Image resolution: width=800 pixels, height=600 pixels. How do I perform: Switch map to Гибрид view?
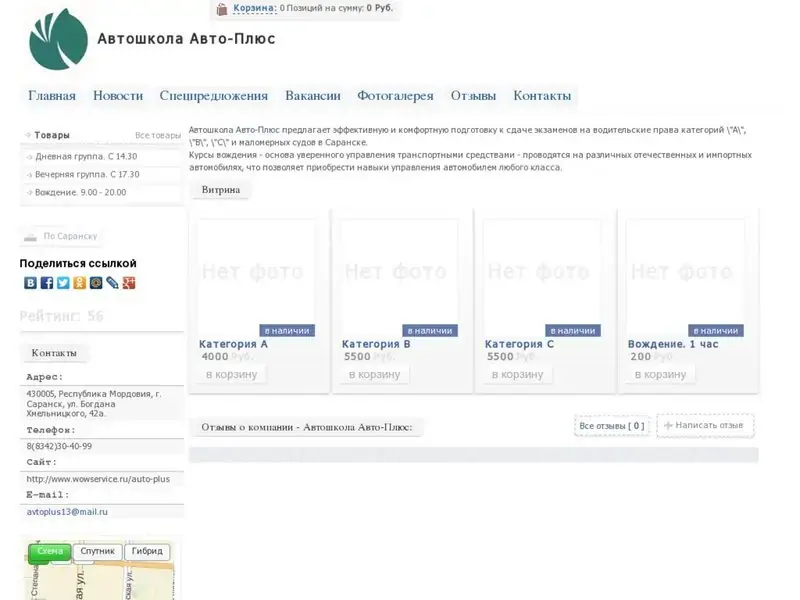(147, 551)
